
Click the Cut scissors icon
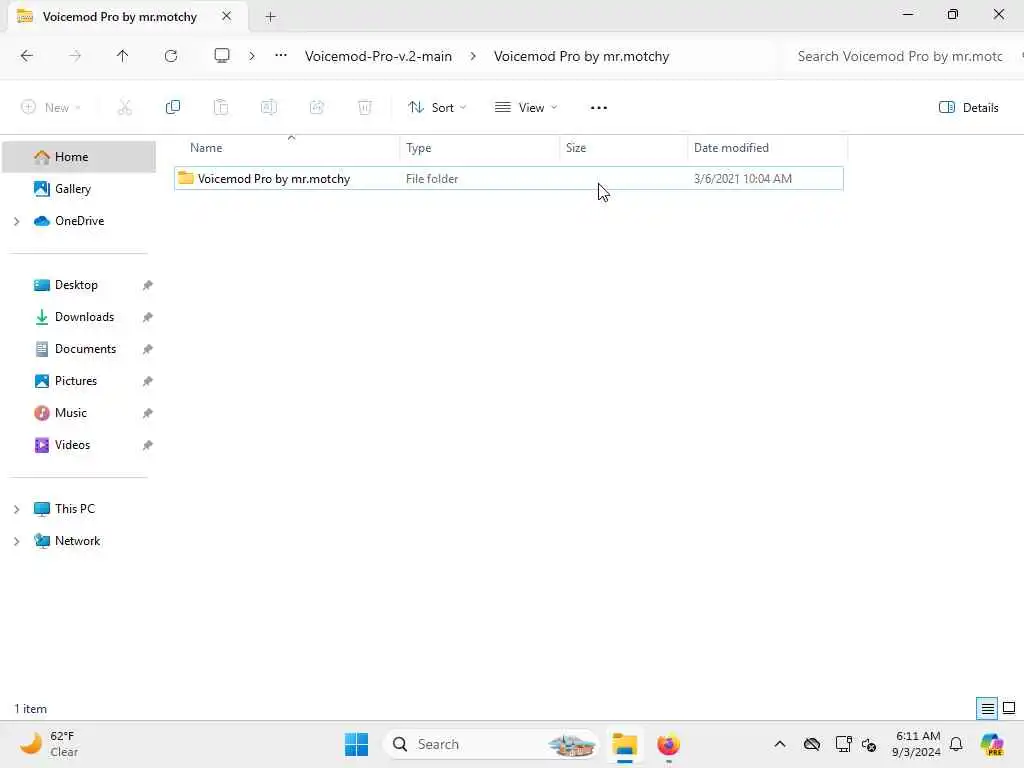coord(125,108)
